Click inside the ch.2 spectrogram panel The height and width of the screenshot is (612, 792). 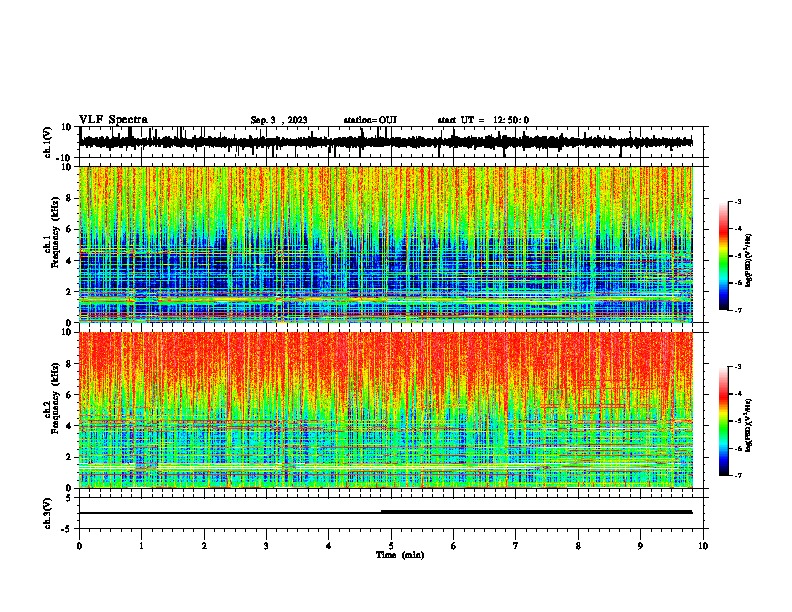pos(386,410)
